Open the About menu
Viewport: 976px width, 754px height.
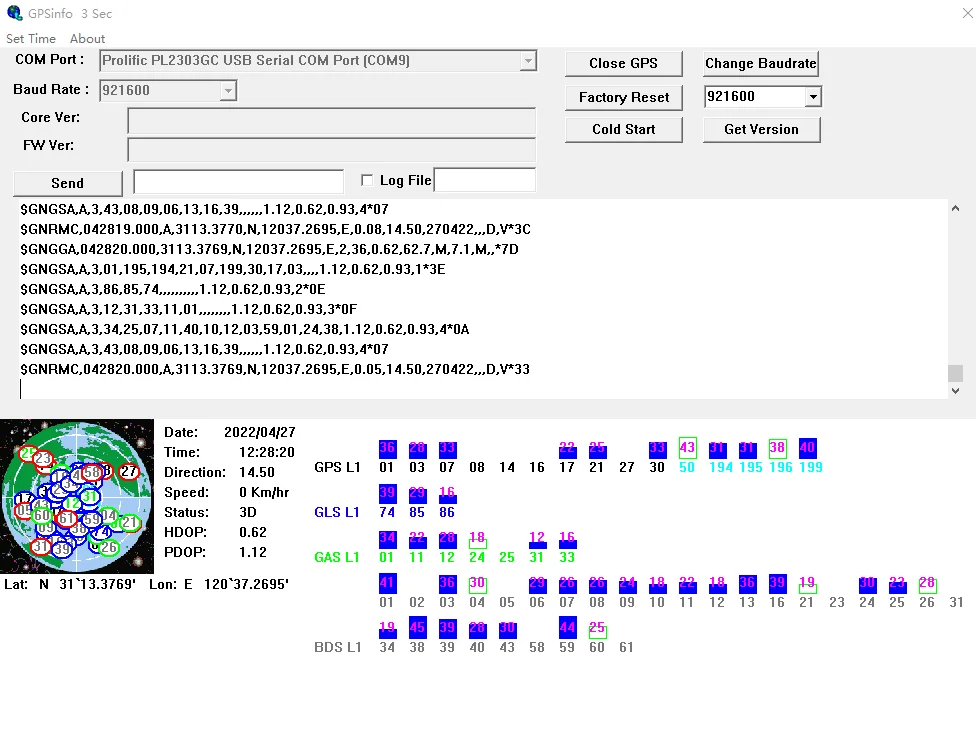(87, 39)
